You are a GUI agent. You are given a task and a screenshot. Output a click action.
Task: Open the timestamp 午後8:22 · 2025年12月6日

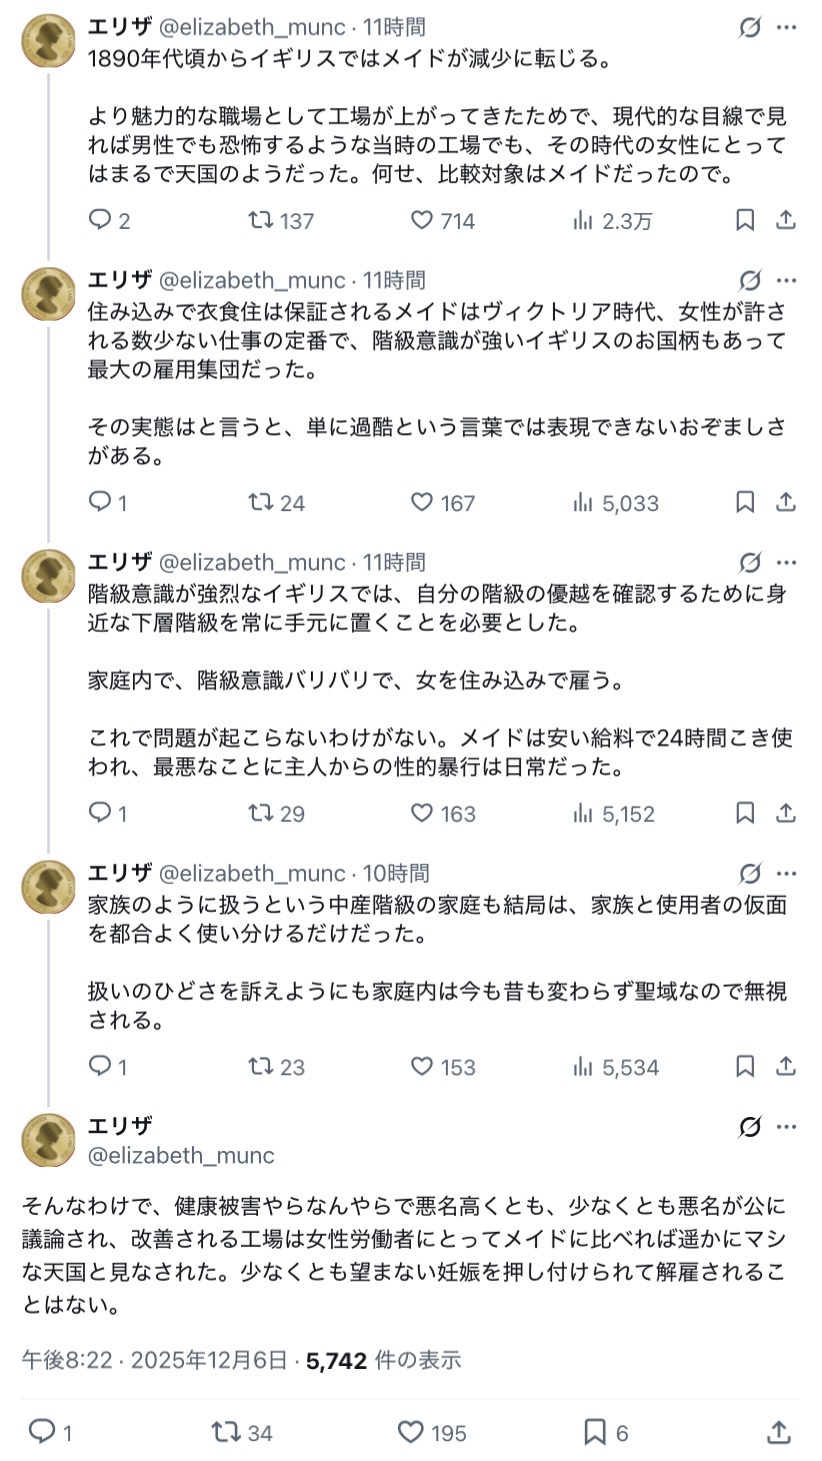coord(154,1360)
